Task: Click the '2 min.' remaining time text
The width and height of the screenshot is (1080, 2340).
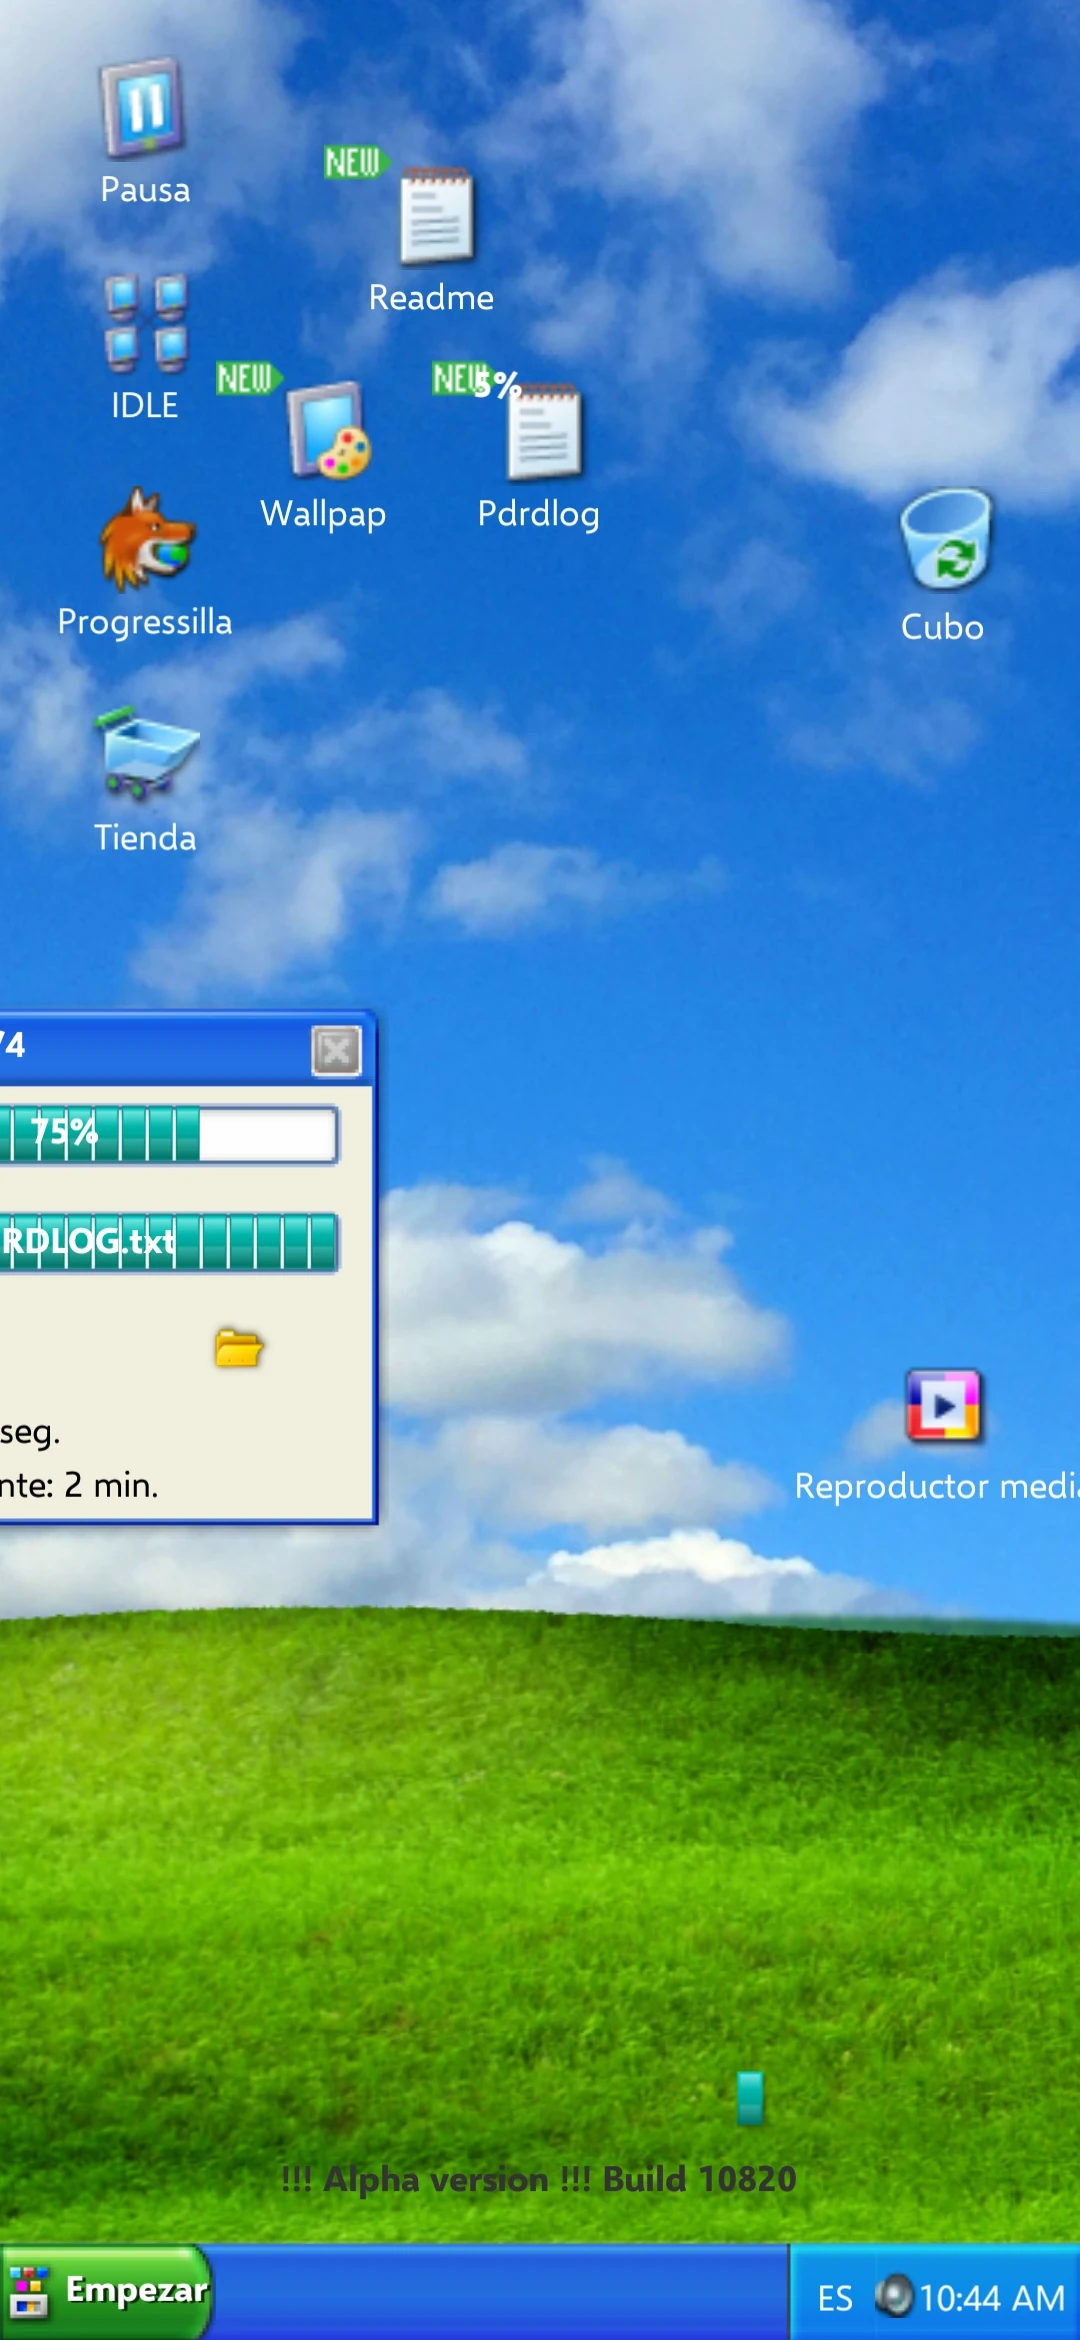Action: coord(111,1485)
